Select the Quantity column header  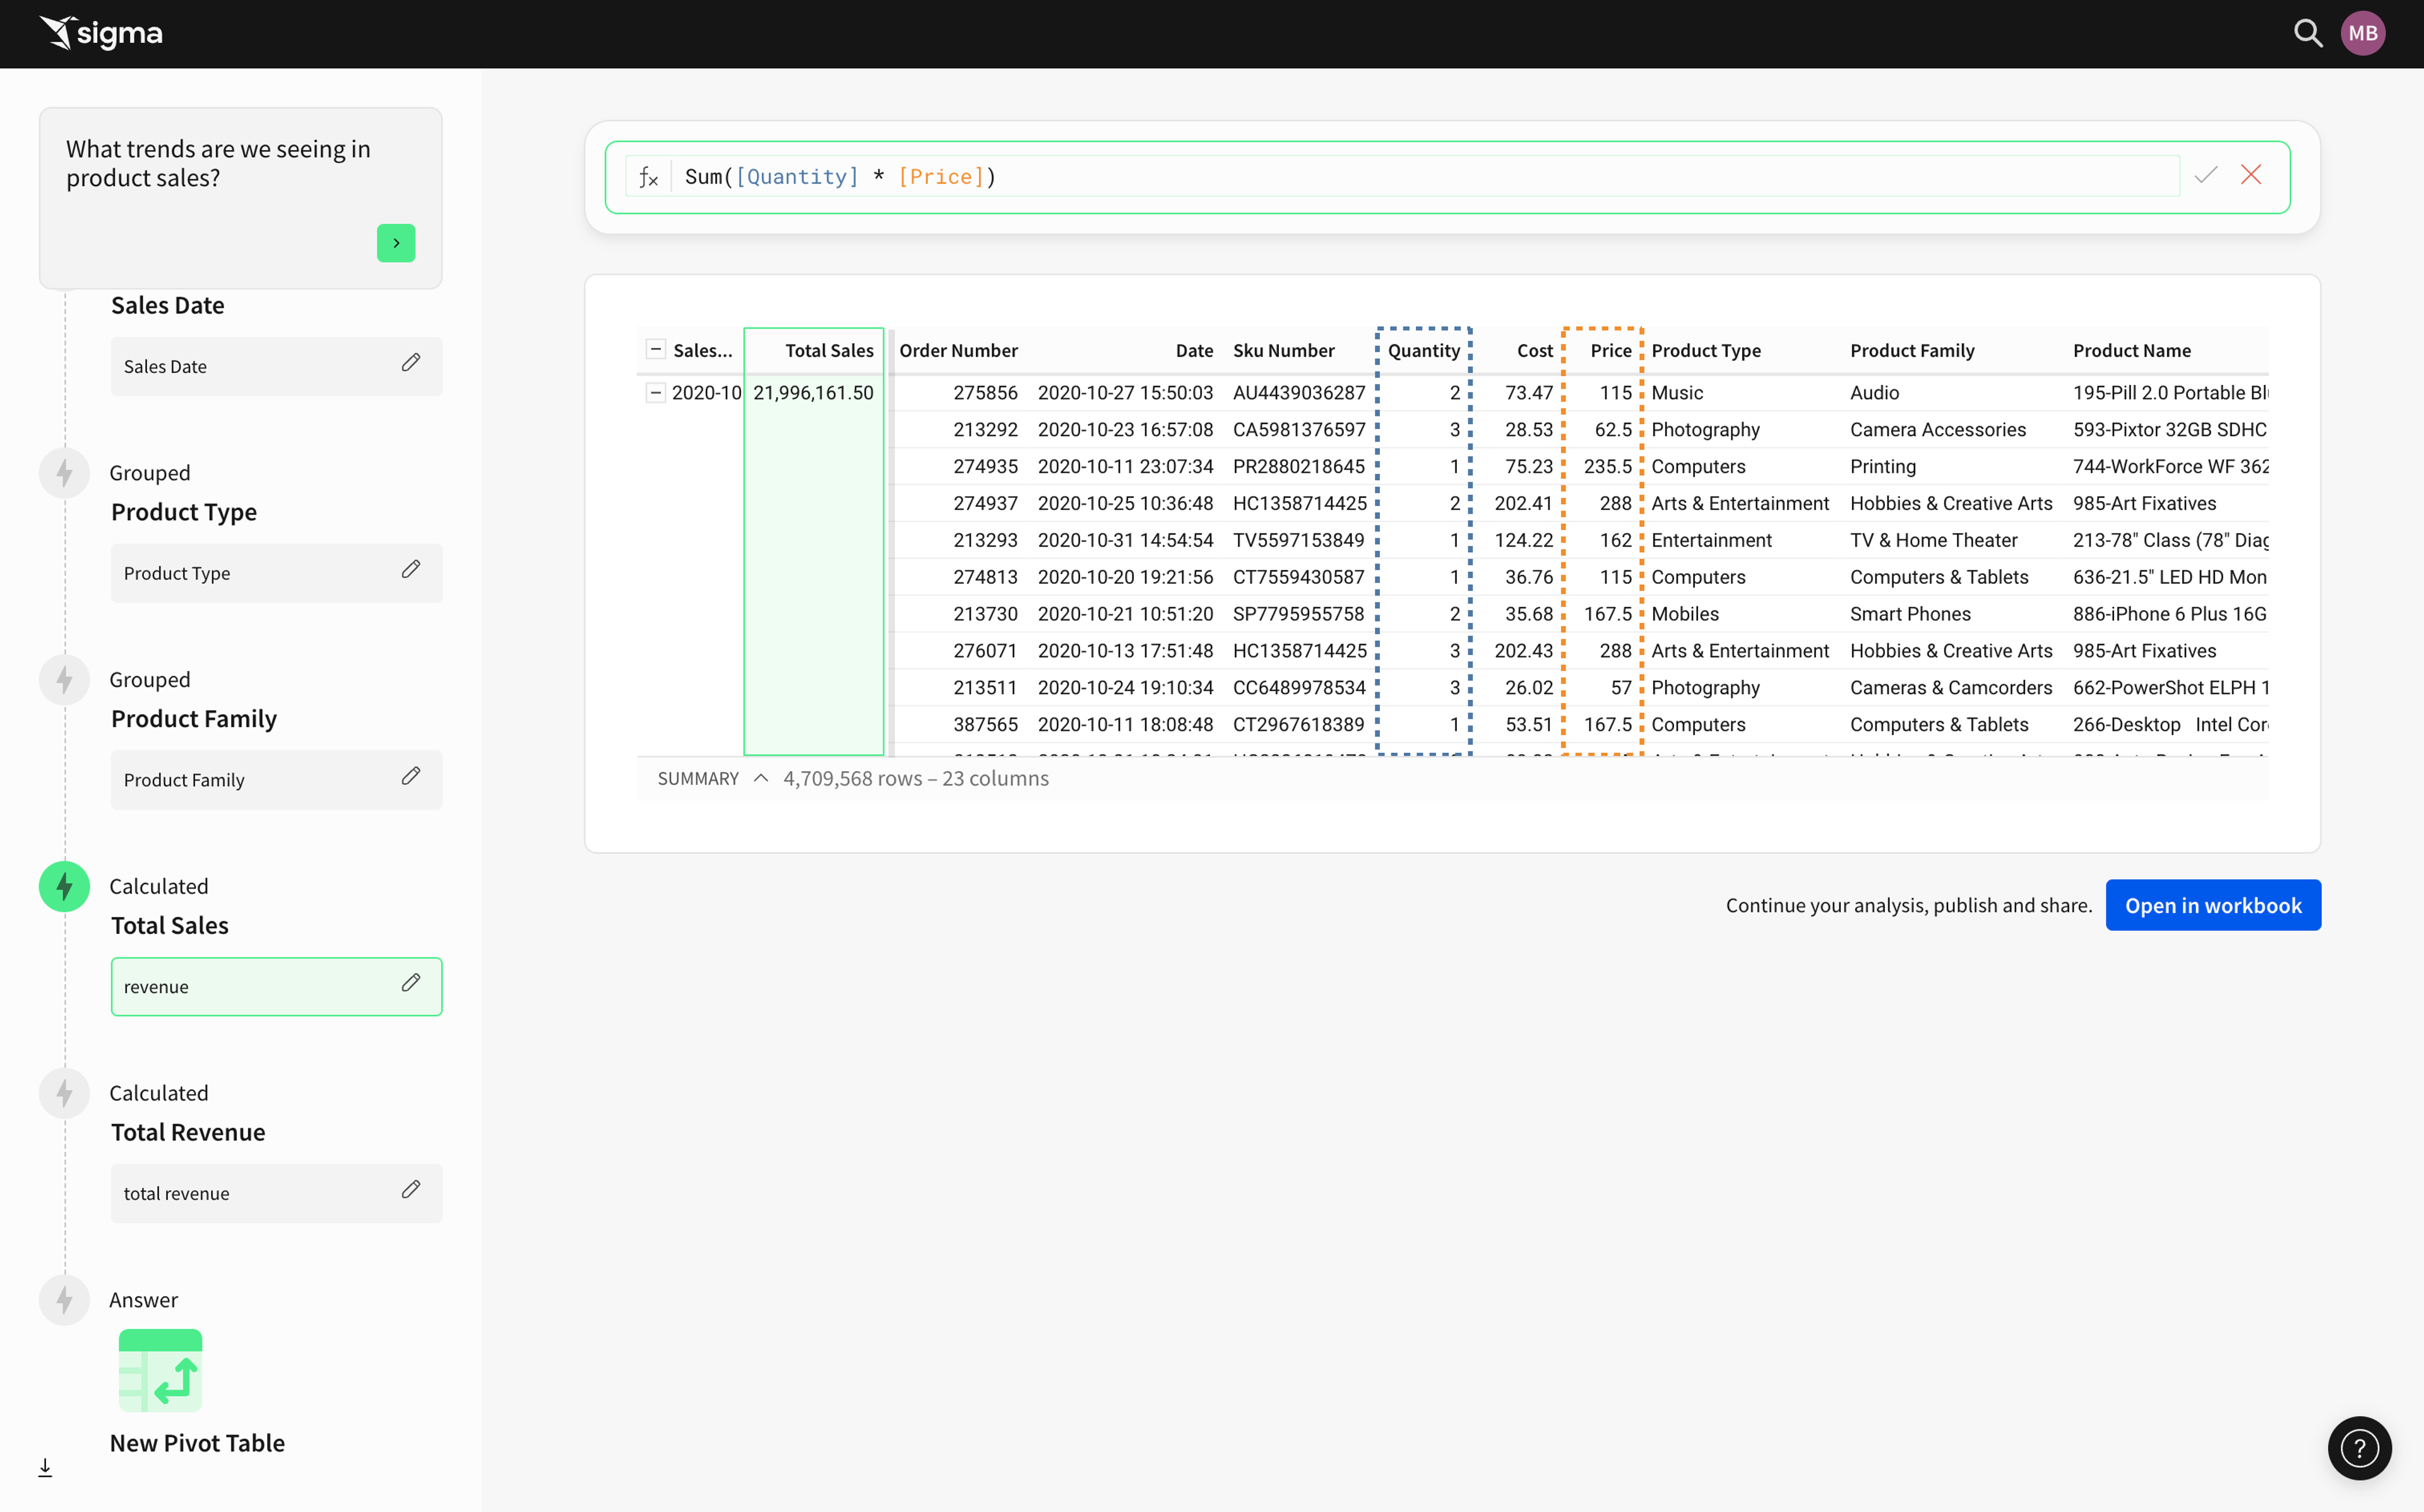coord(1424,351)
